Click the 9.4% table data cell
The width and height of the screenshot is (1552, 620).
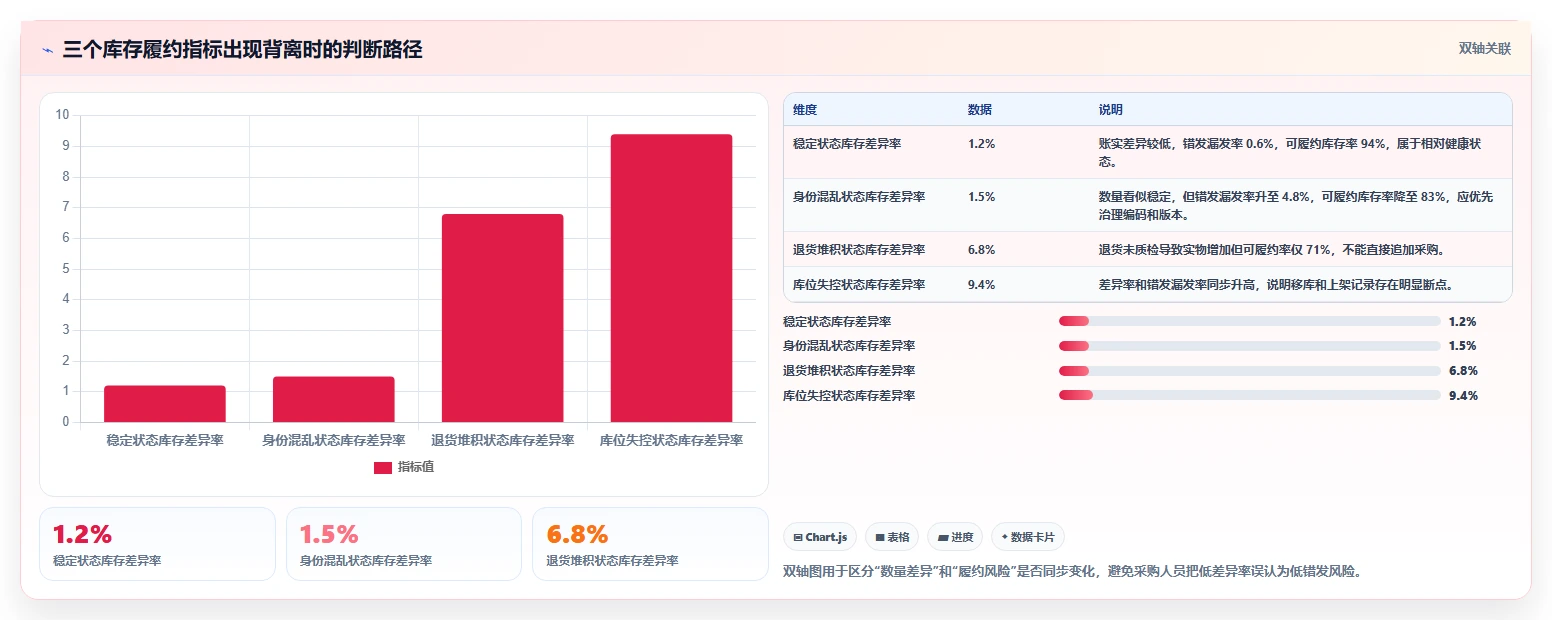[x=981, y=285]
